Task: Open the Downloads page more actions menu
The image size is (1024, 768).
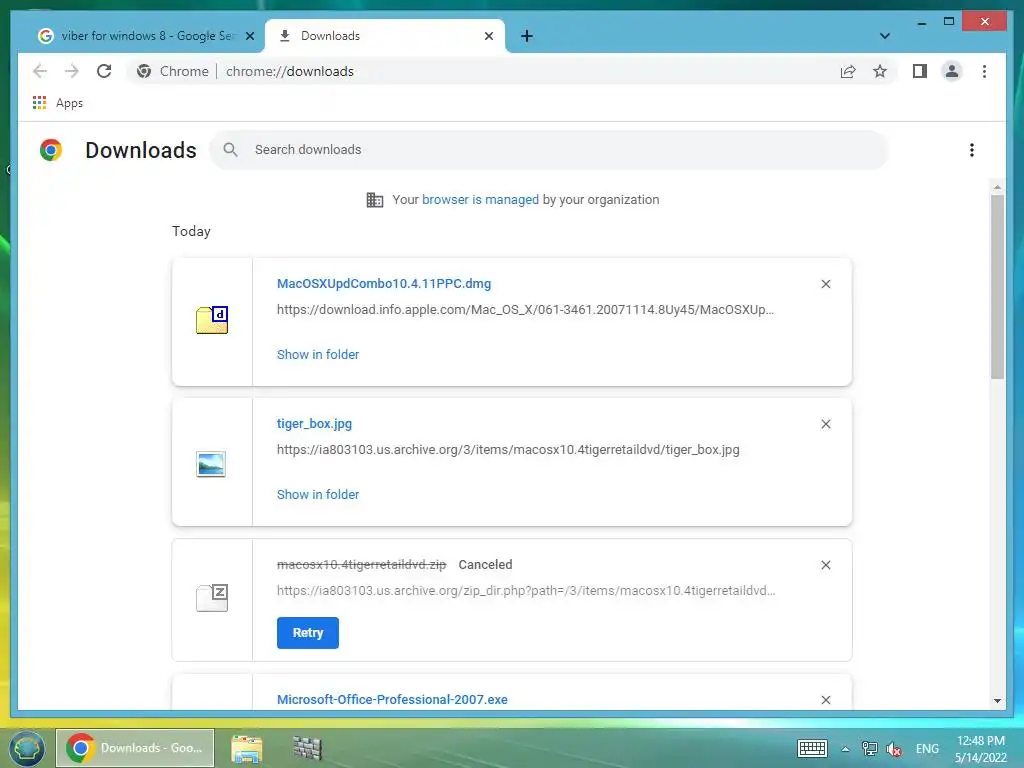Action: click(x=972, y=150)
